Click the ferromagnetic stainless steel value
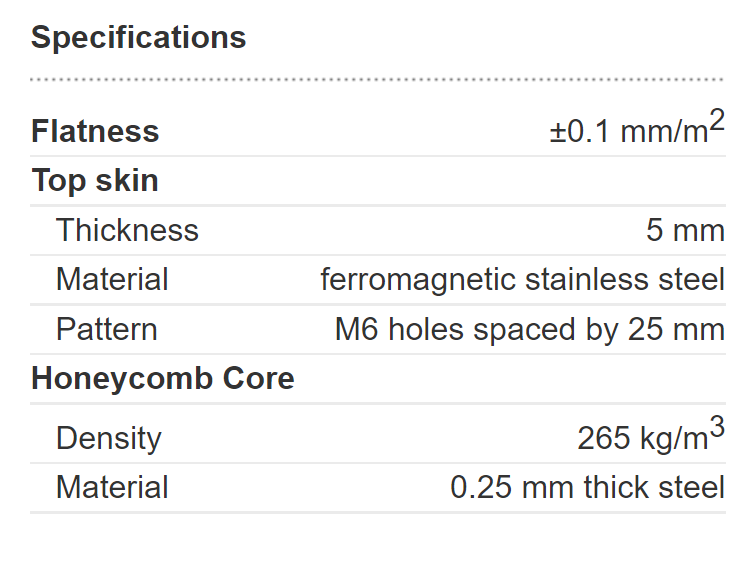Image resolution: width=756 pixels, height=572 pixels. tap(523, 280)
